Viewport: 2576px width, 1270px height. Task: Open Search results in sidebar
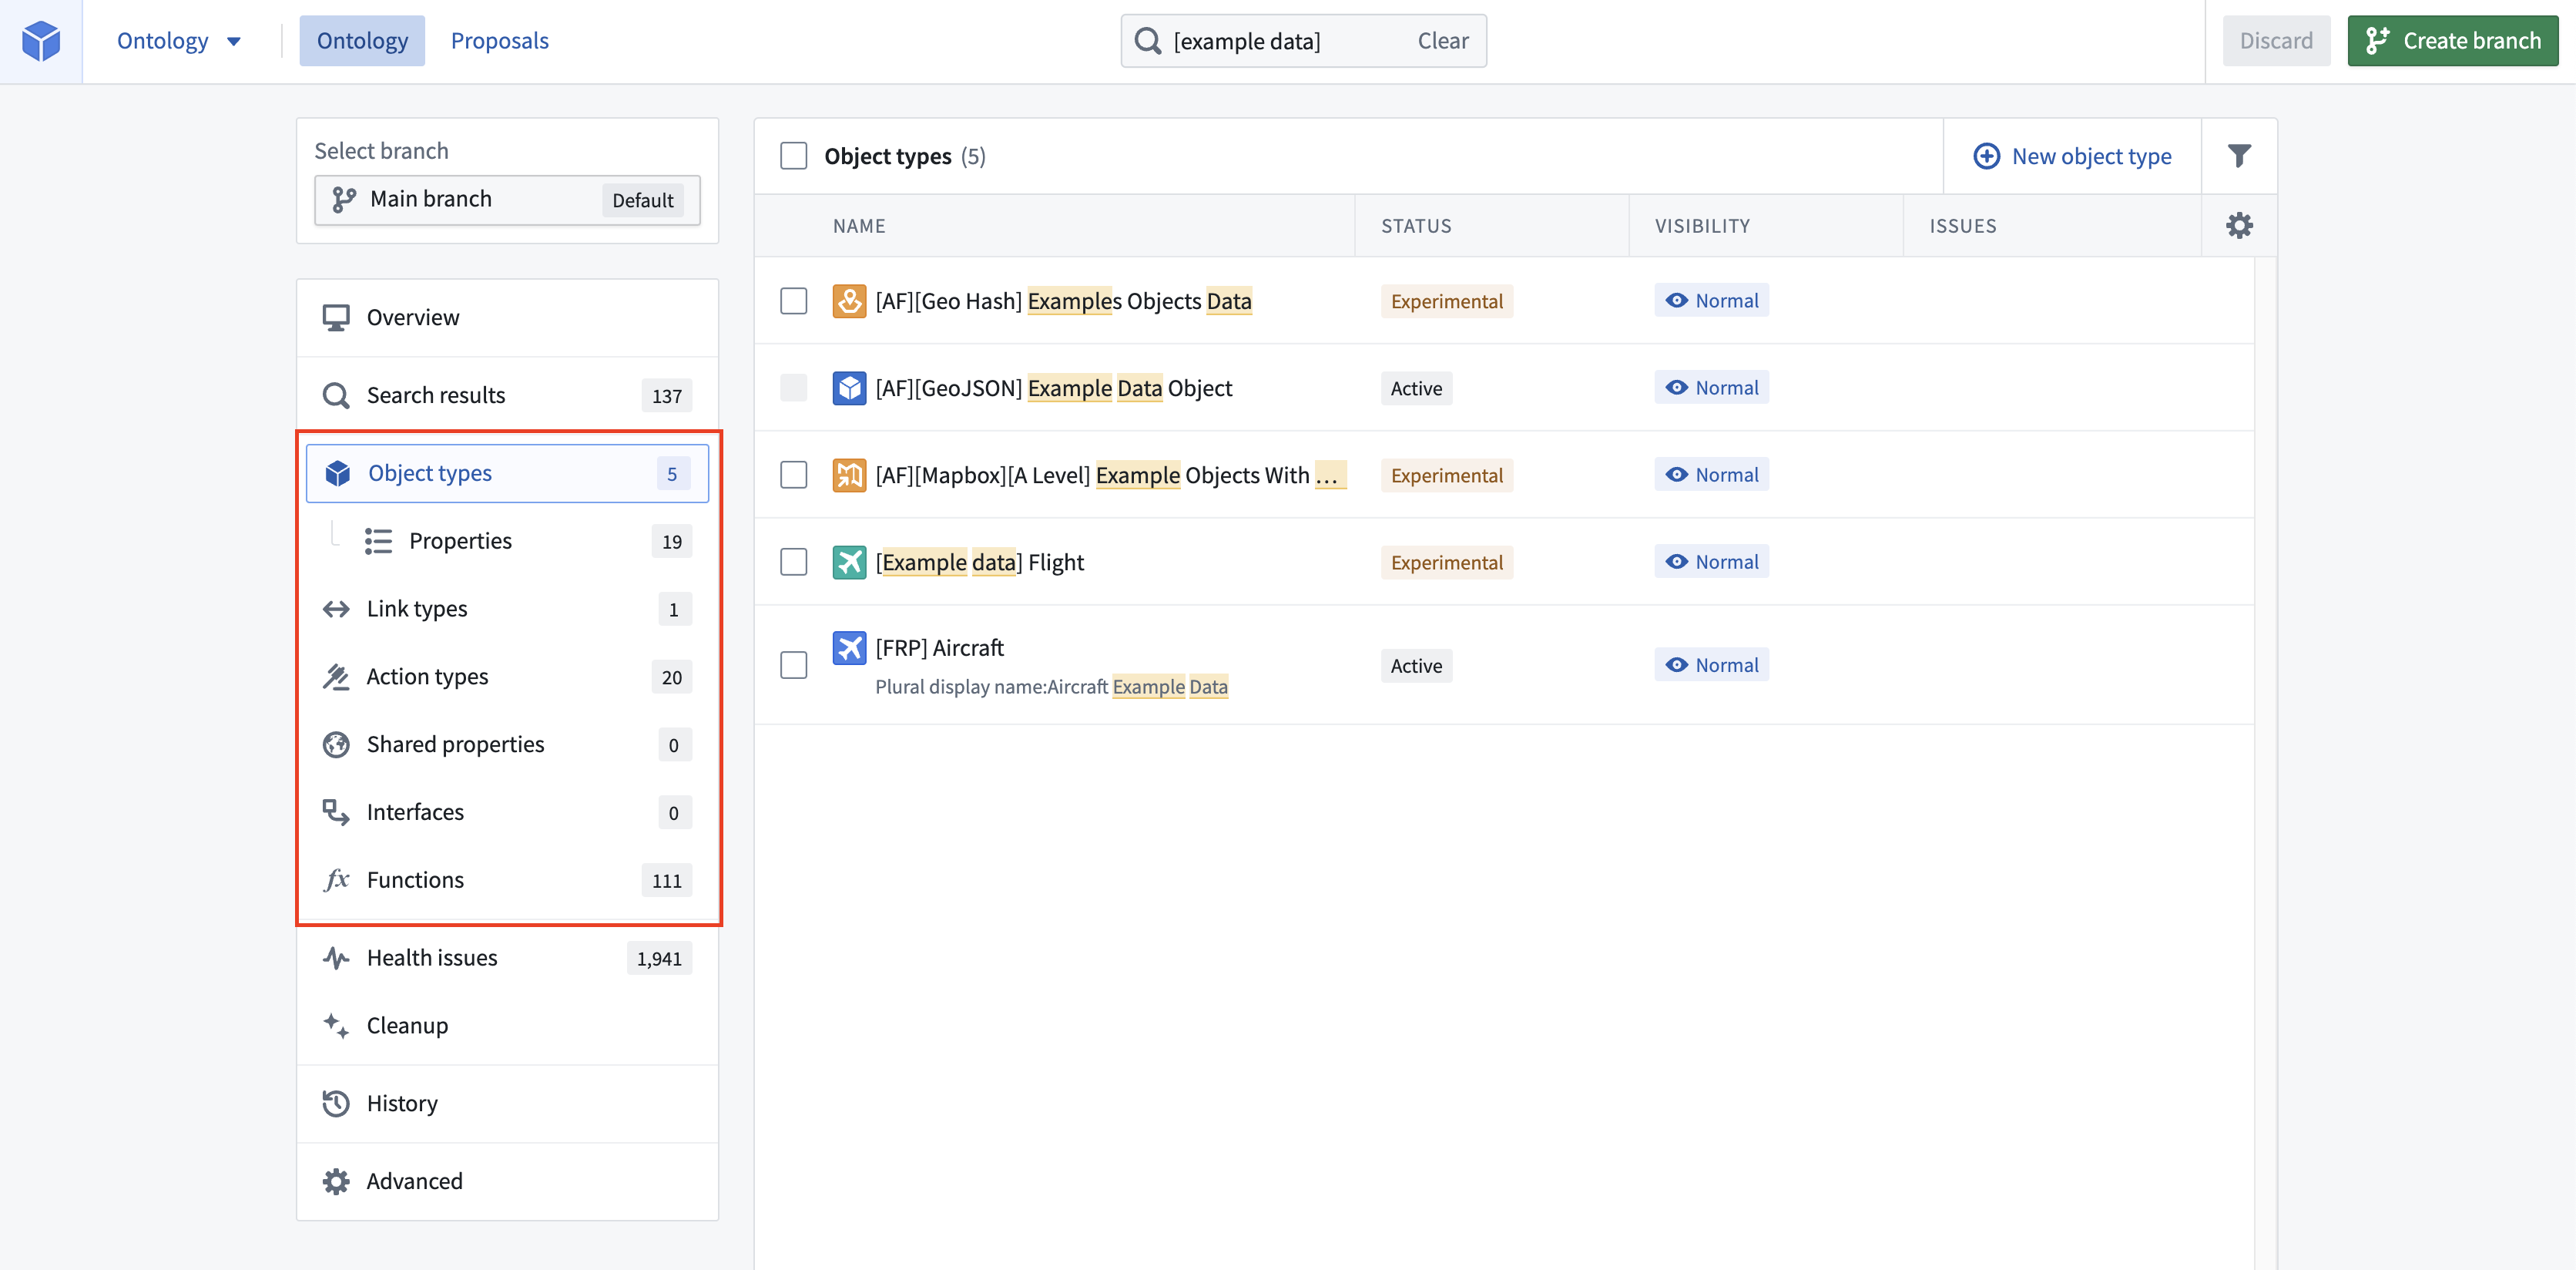tap(507, 395)
